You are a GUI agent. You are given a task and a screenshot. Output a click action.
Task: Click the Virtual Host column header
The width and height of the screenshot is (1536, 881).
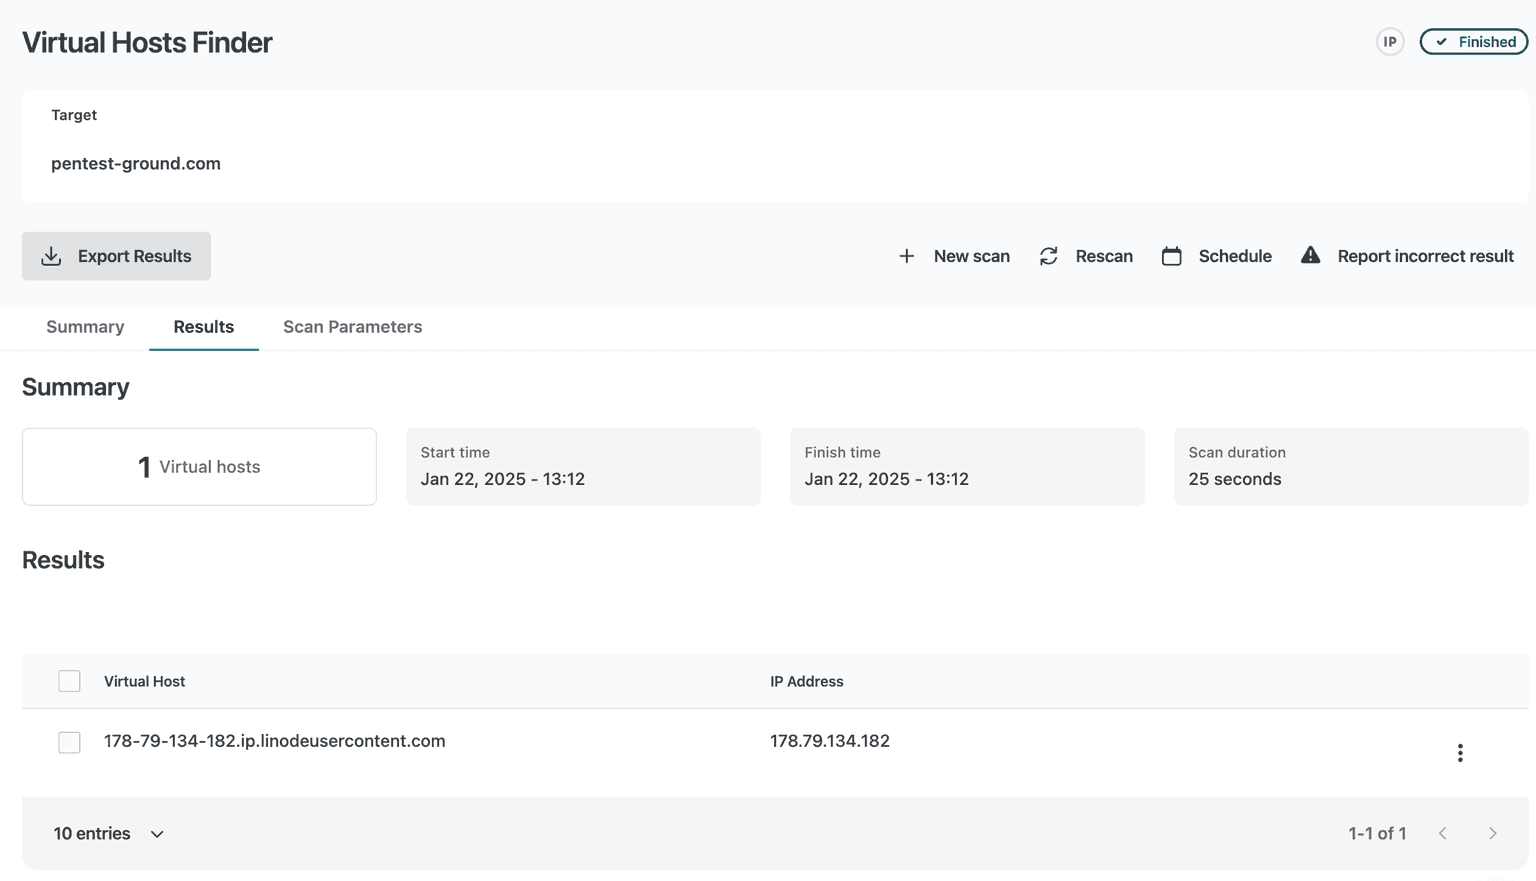[x=144, y=681]
